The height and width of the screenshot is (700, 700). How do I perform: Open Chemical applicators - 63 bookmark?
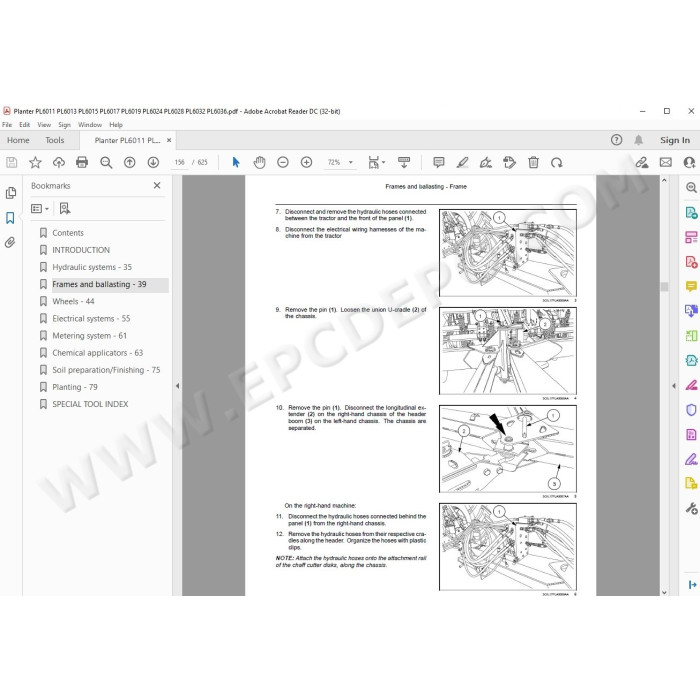click(x=97, y=353)
